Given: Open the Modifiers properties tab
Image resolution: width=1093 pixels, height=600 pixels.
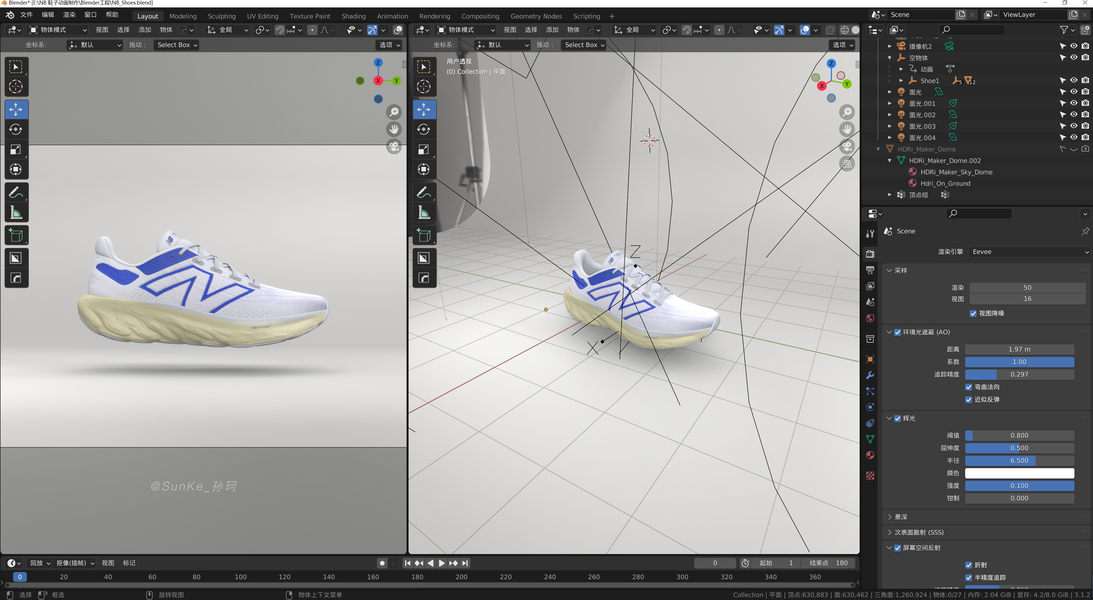Looking at the screenshot, I should point(870,376).
